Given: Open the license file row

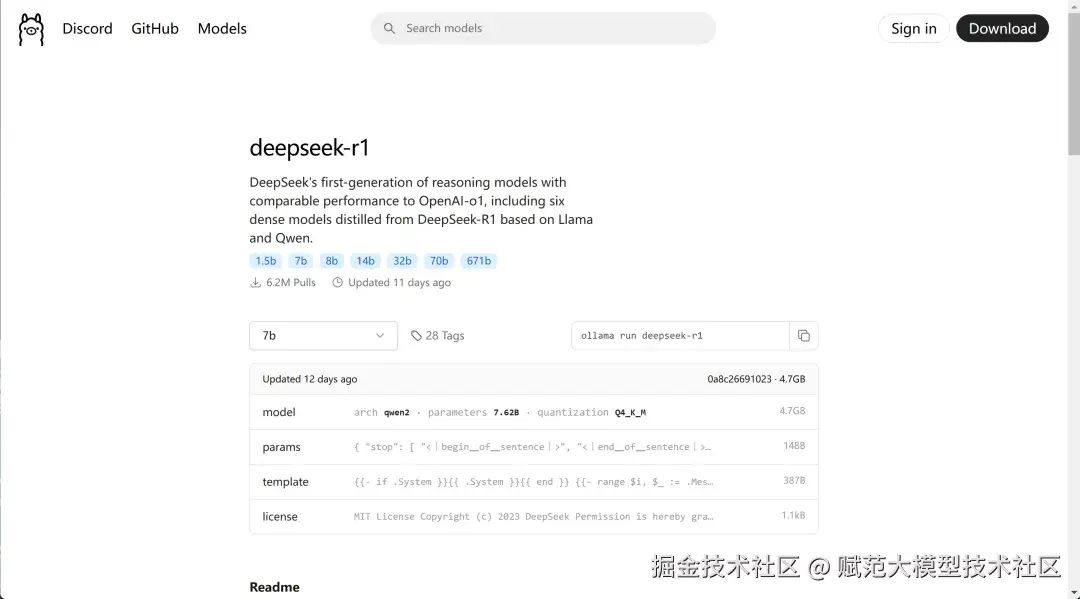Looking at the screenshot, I should (x=534, y=516).
